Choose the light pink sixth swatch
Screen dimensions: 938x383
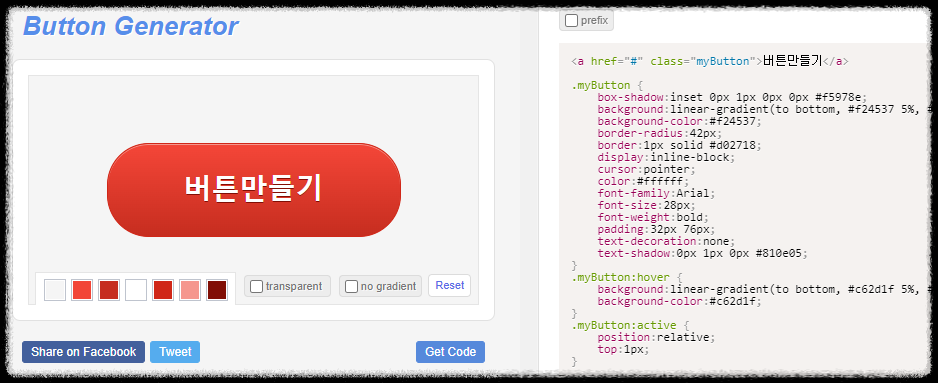190,290
